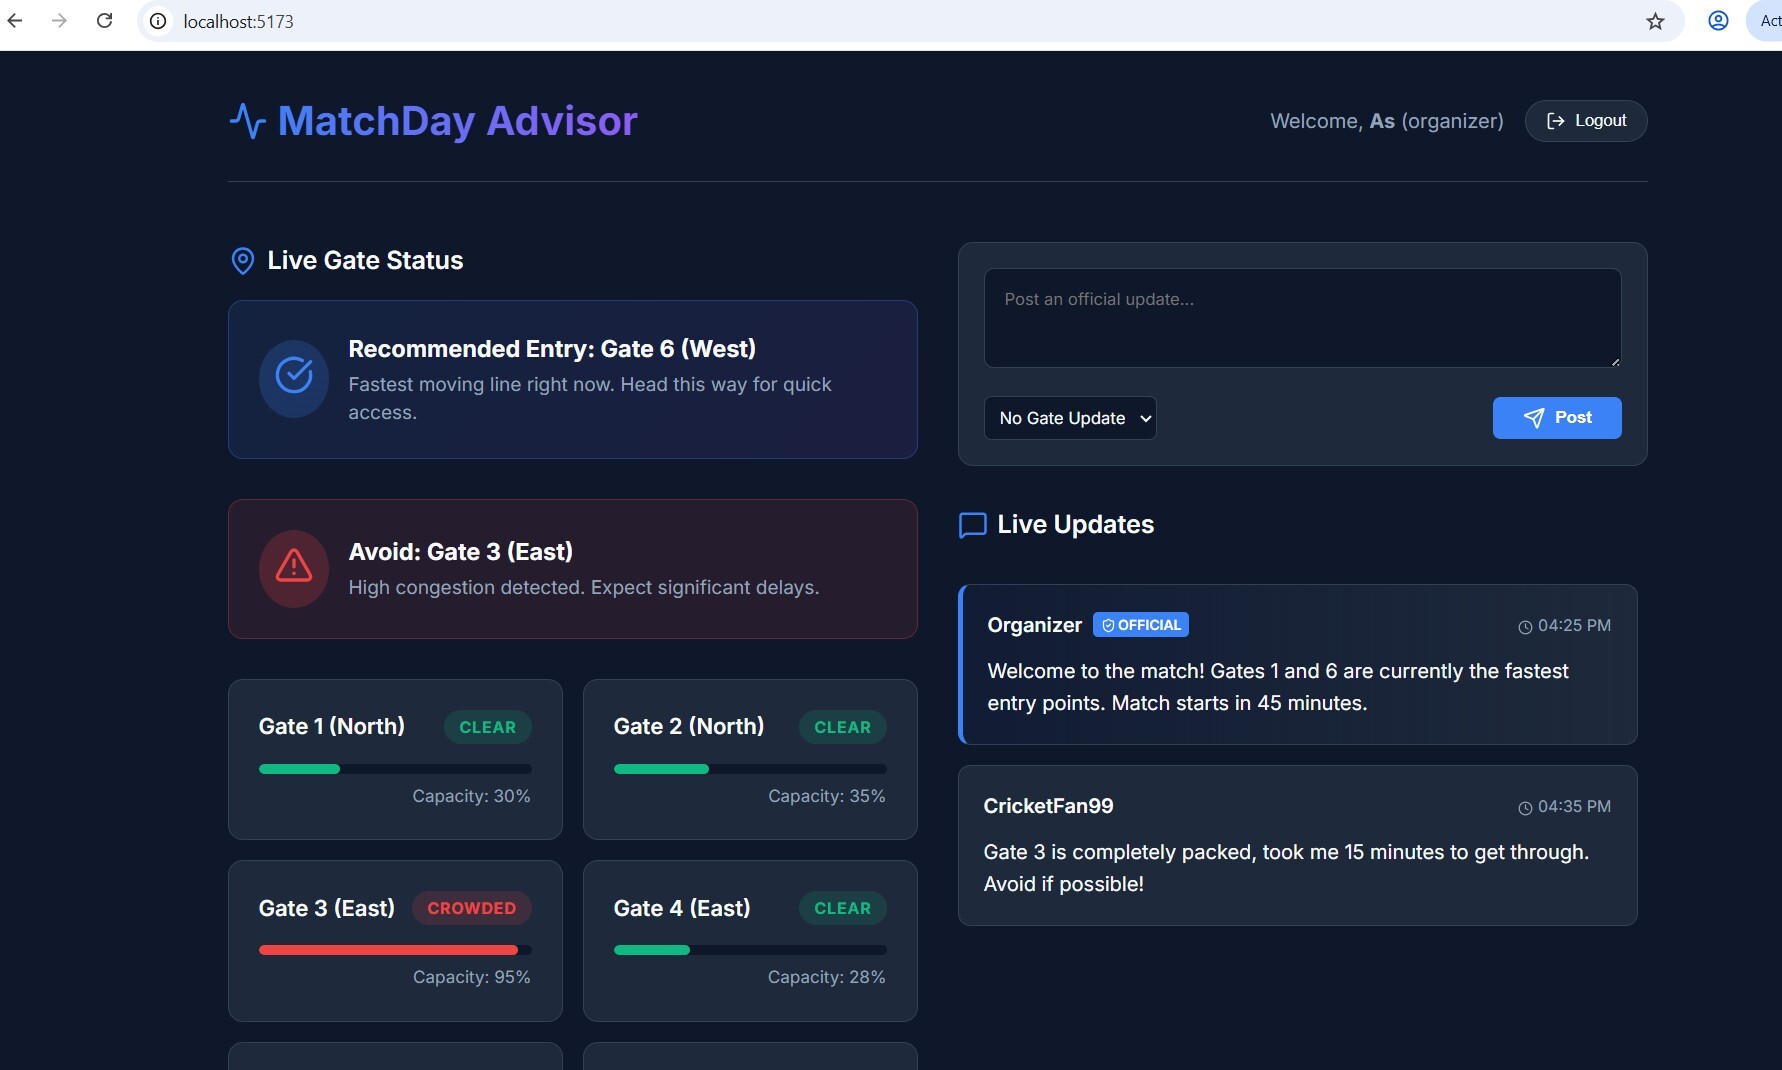
Task: Click the warning triangle icon in Avoid Gate 3 card
Action: (x=294, y=568)
